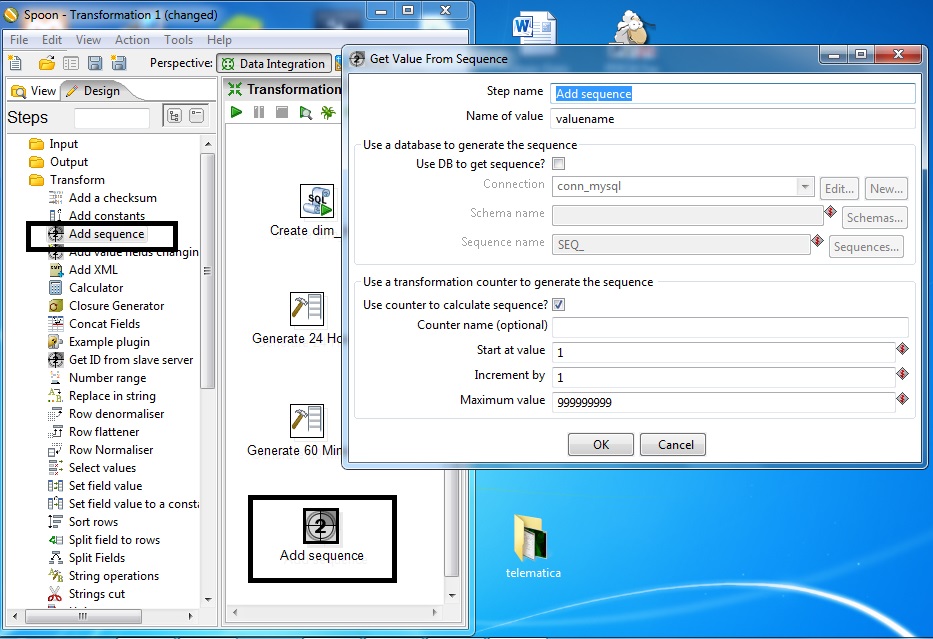Open the Help menu
Image resolution: width=933 pixels, height=639 pixels.
click(x=219, y=40)
